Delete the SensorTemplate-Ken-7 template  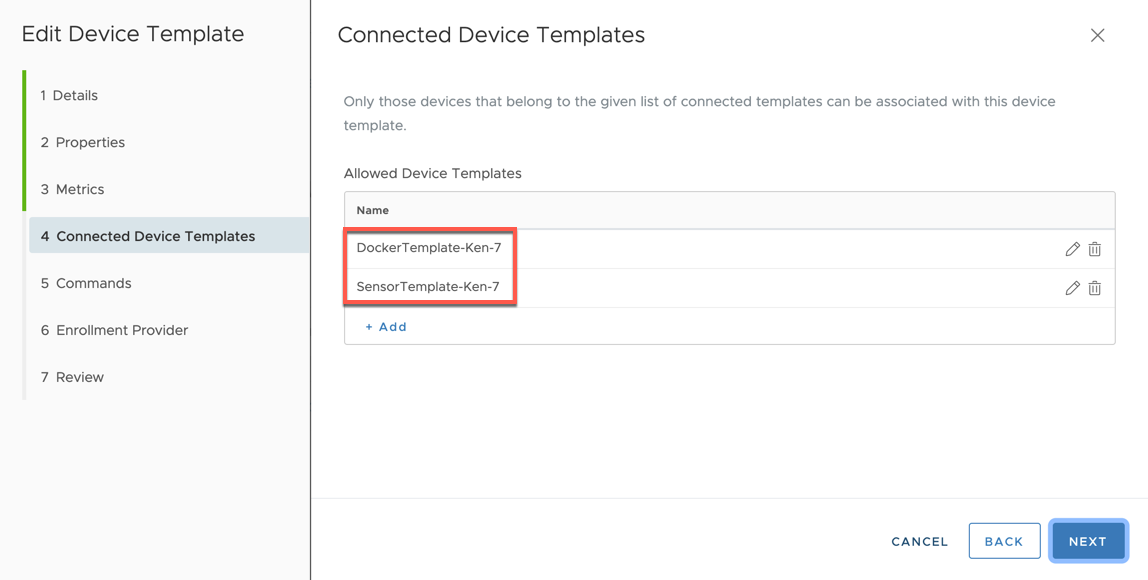click(x=1095, y=288)
